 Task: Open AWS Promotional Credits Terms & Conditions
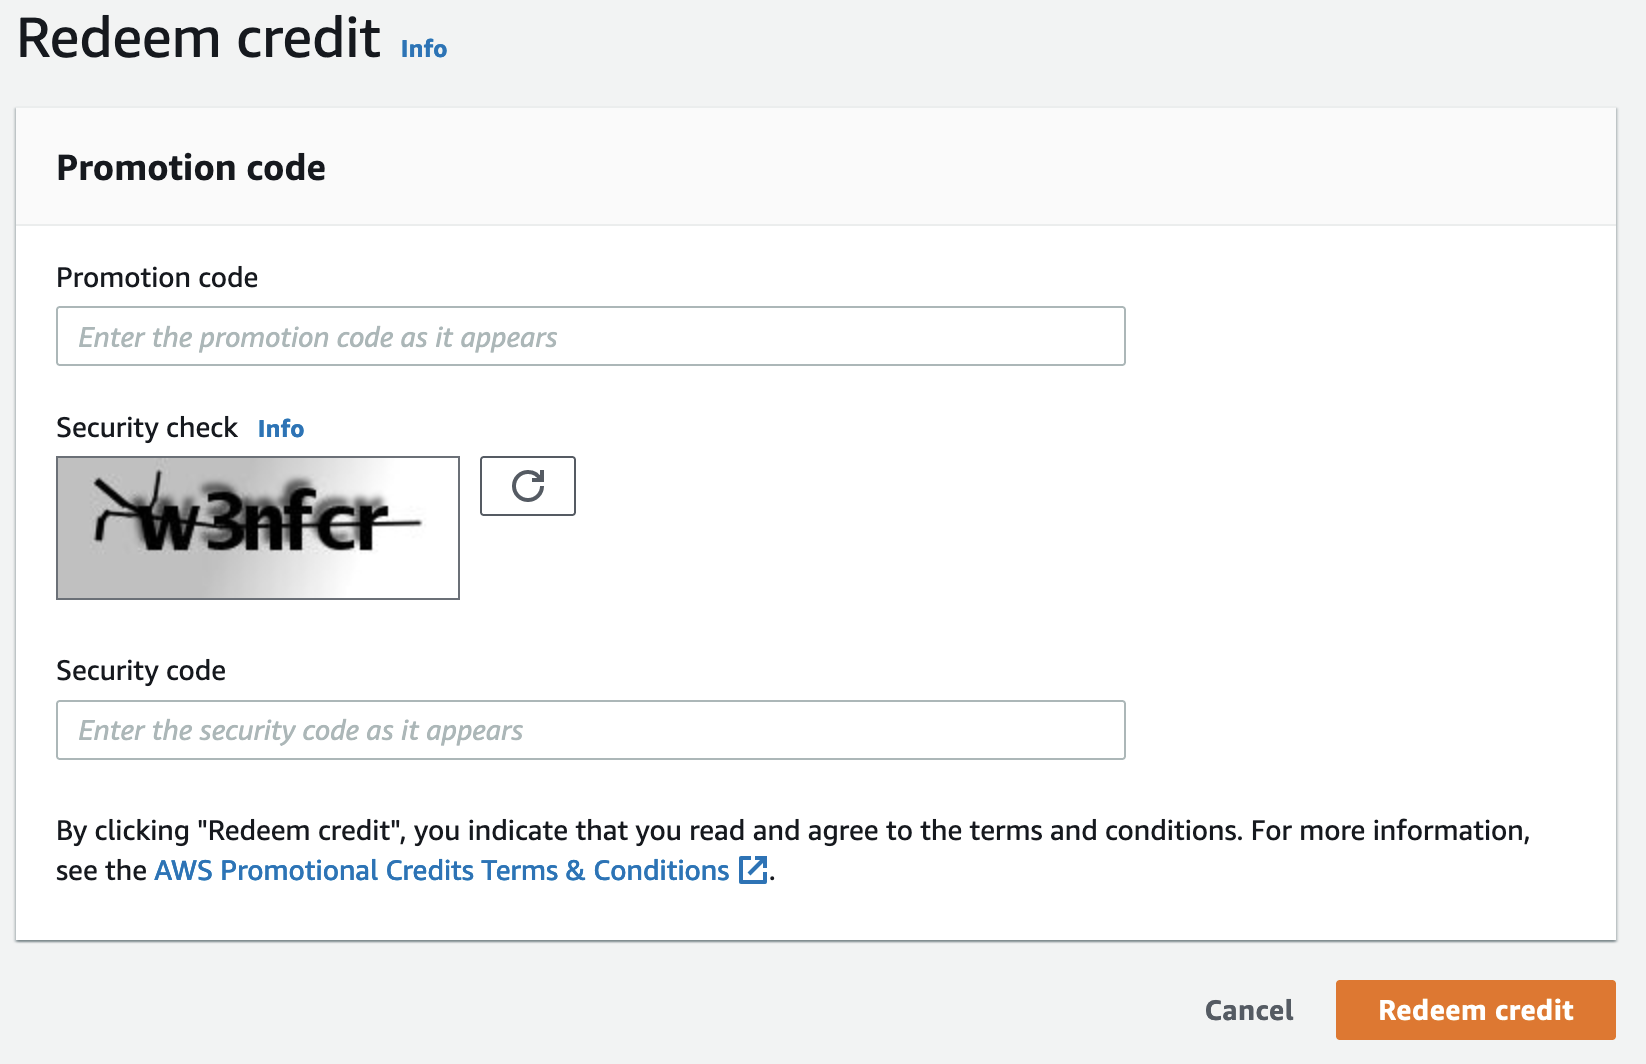[442, 870]
